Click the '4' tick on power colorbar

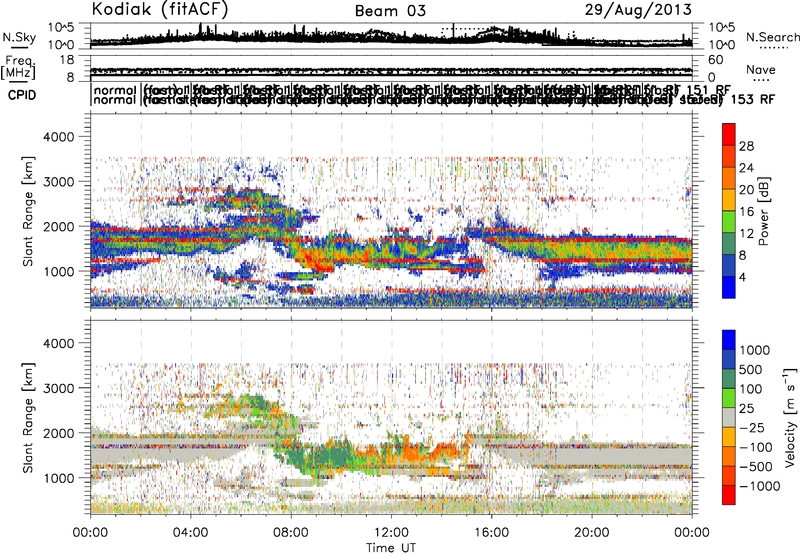(743, 277)
